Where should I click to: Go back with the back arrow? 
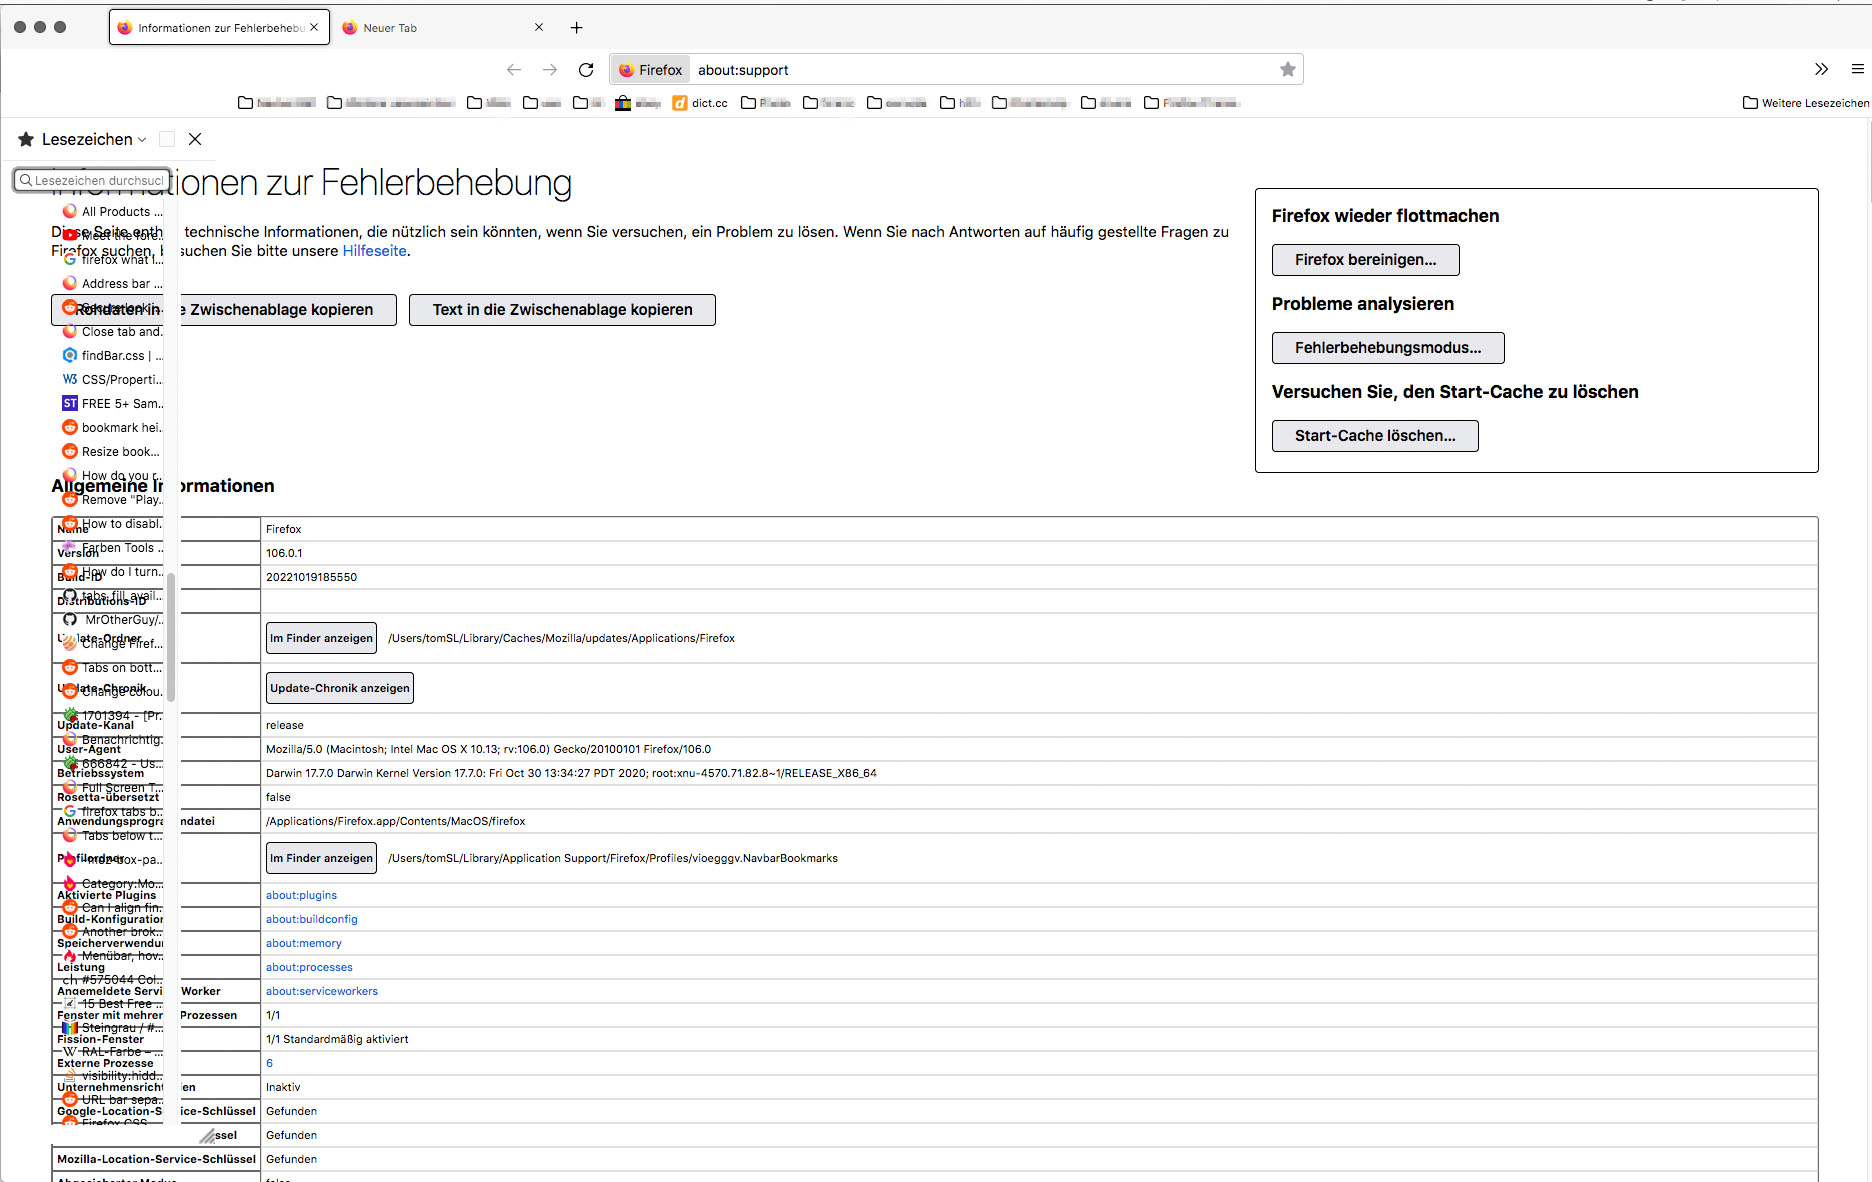click(514, 70)
